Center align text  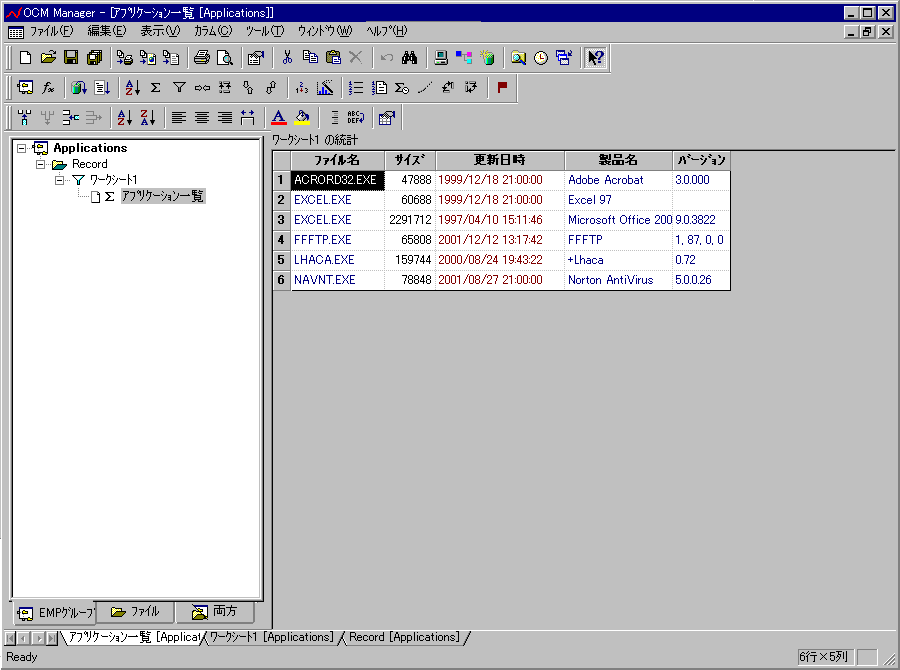point(201,118)
